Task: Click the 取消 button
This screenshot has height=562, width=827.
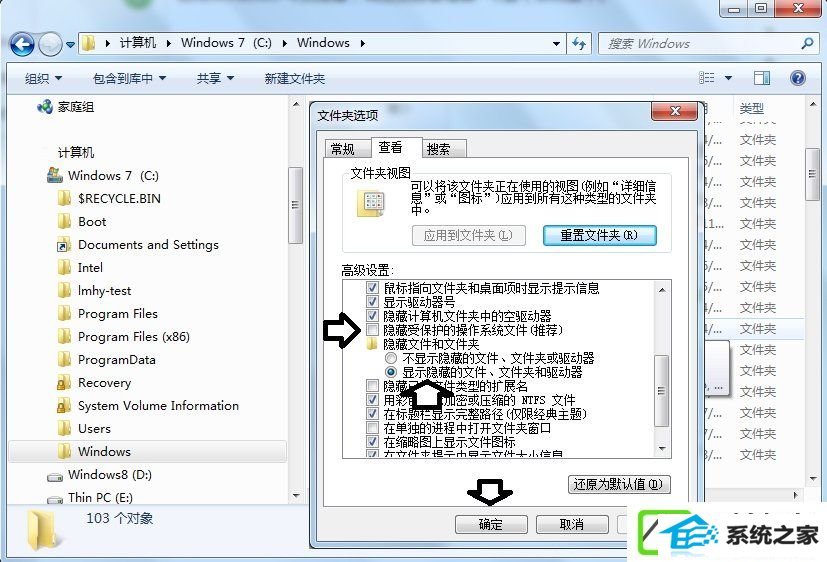Action: click(572, 524)
